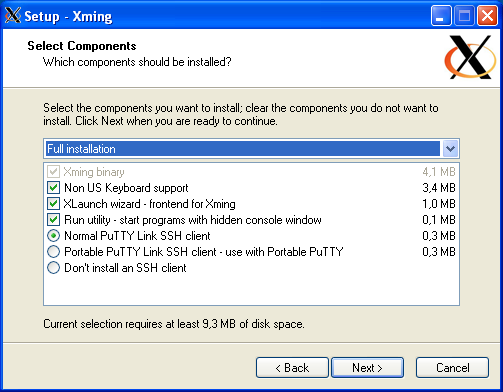Continue with the Next button

[367, 368]
